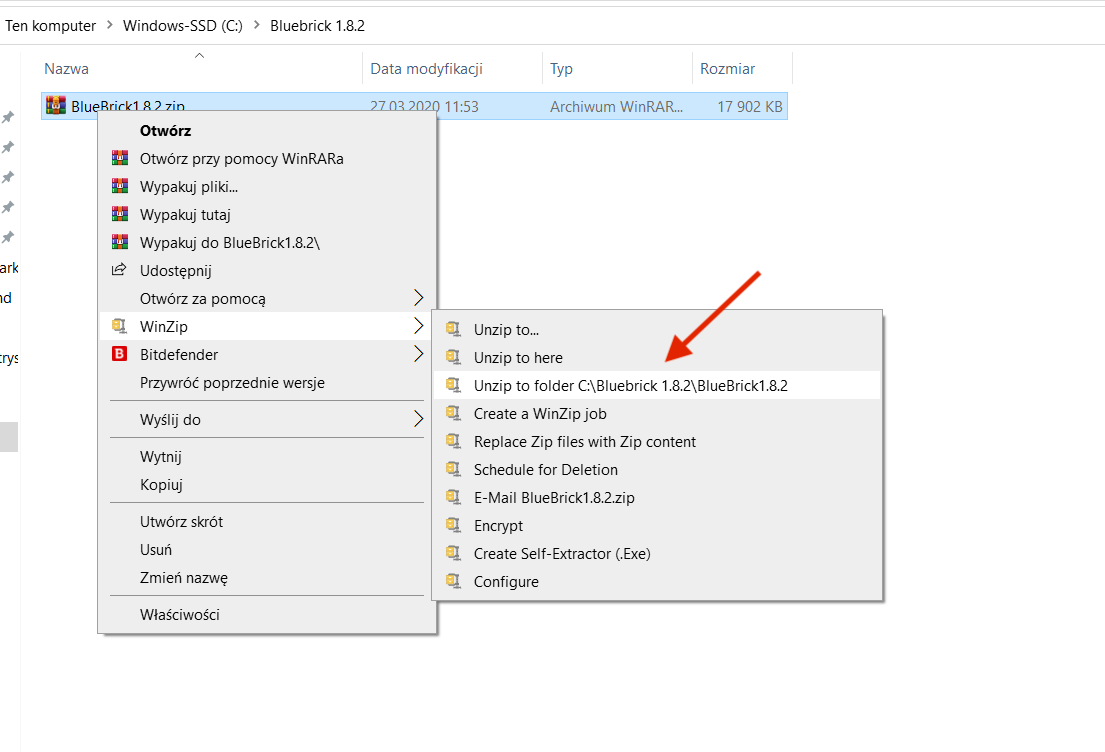Screen dimensions: 1105x752
Task: Open the 'Wyślij do' menu entry
Action: pos(267,419)
